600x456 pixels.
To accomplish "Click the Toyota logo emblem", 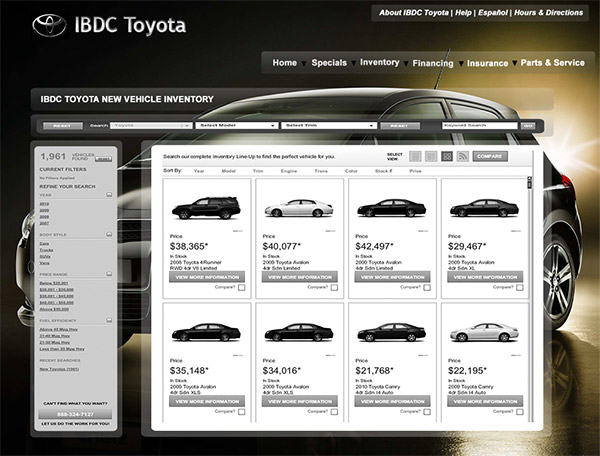I will pyautogui.click(x=49, y=25).
